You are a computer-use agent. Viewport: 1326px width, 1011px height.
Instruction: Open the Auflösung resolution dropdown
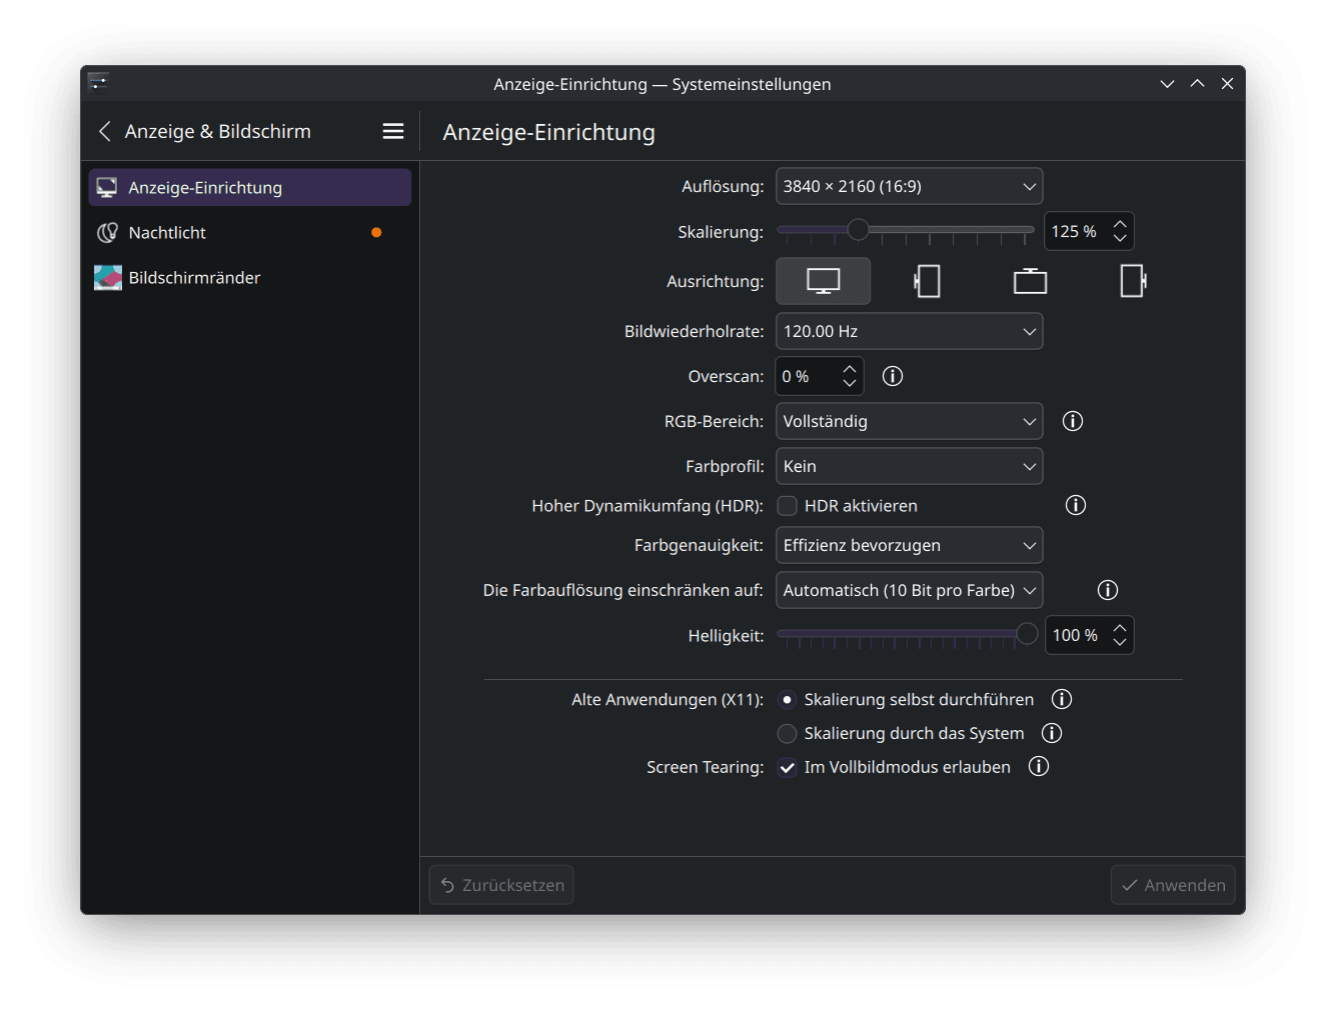click(x=909, y=186)
